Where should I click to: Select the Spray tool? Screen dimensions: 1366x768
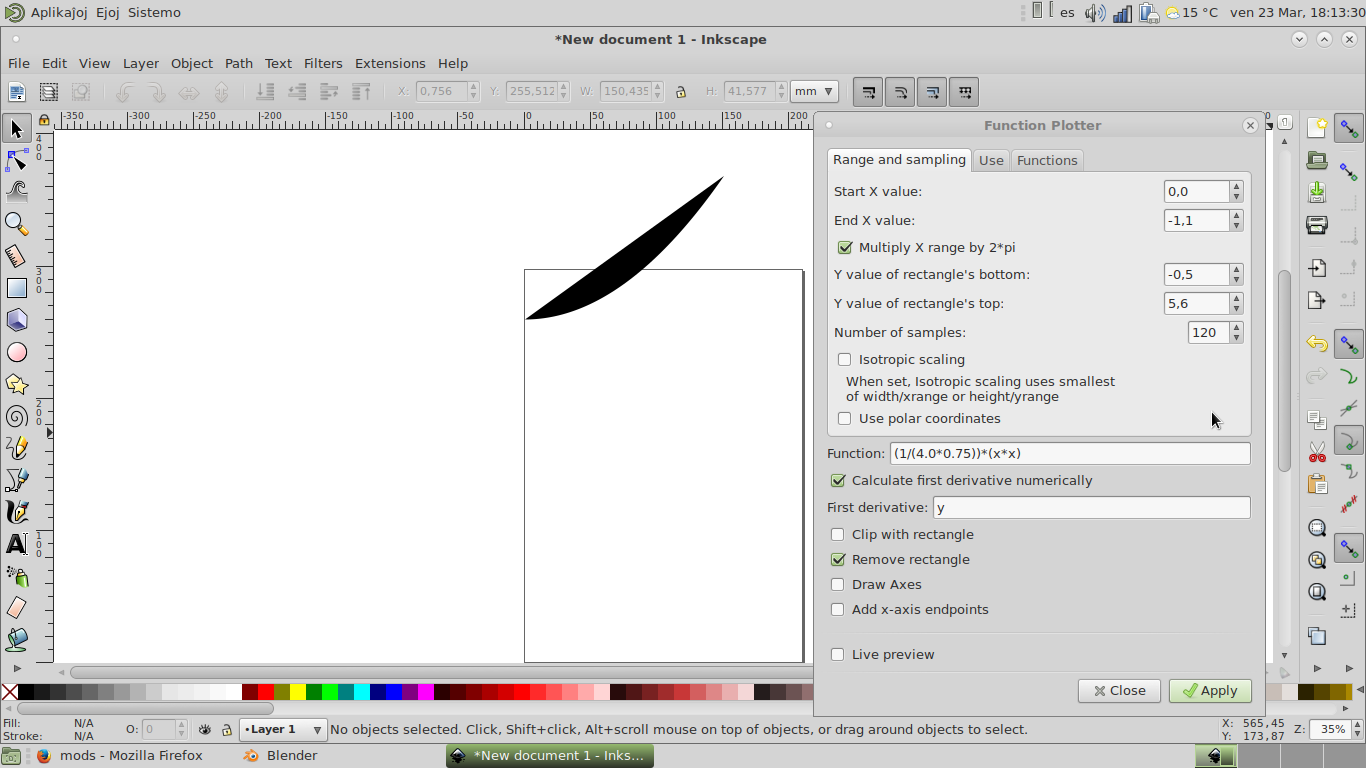[x=16, y=576]
